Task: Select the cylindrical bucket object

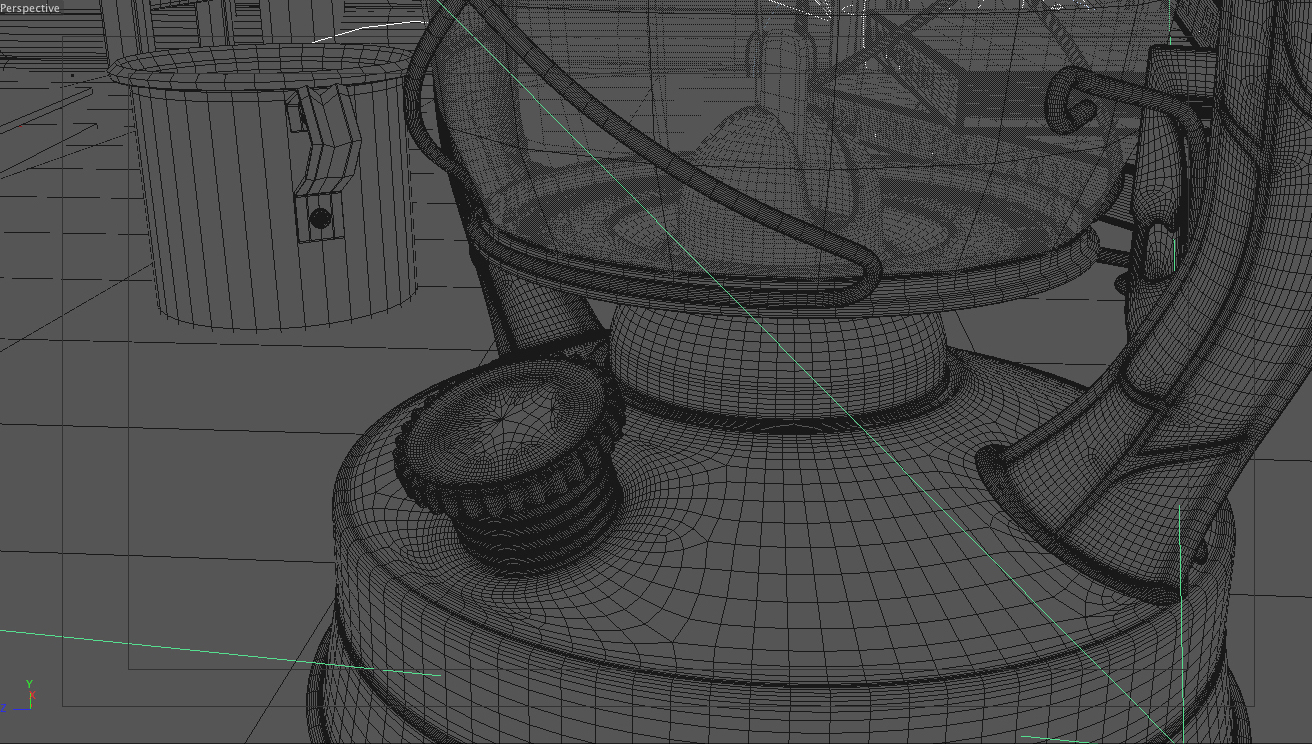Action: pyautogui.click(x=265, y=190)
